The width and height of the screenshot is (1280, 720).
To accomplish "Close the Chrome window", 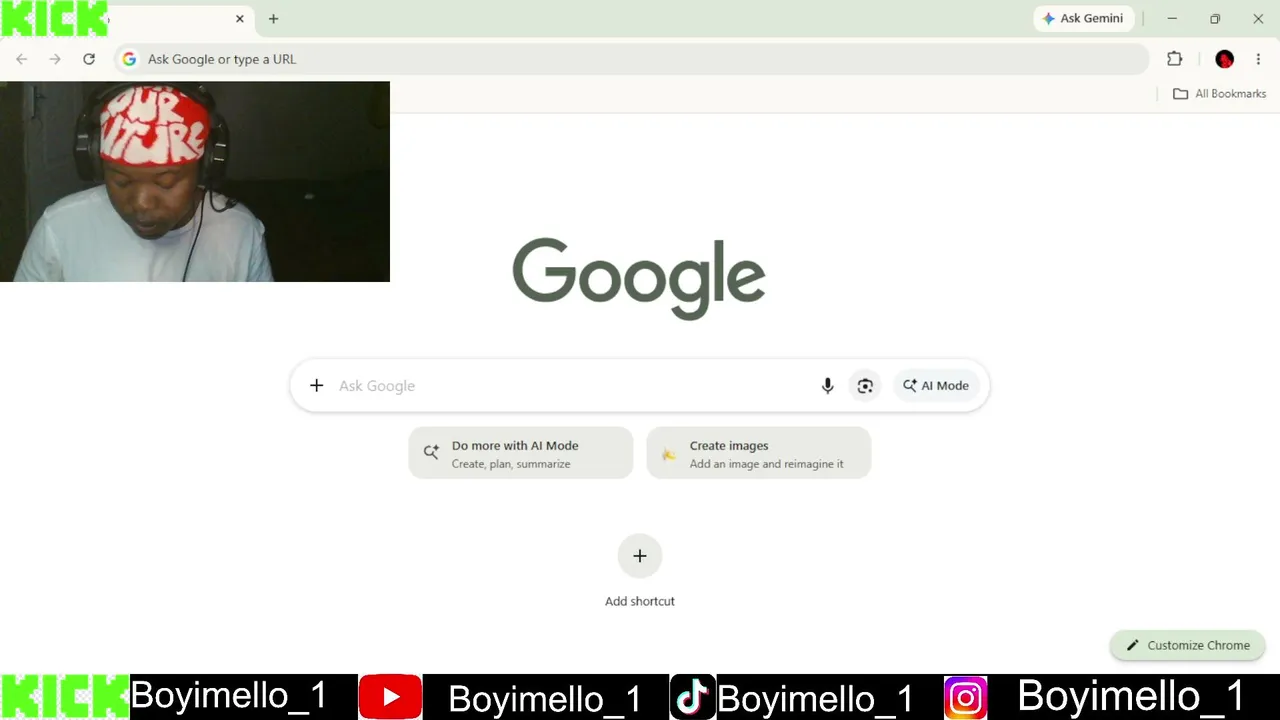I will pos(1258,19).
